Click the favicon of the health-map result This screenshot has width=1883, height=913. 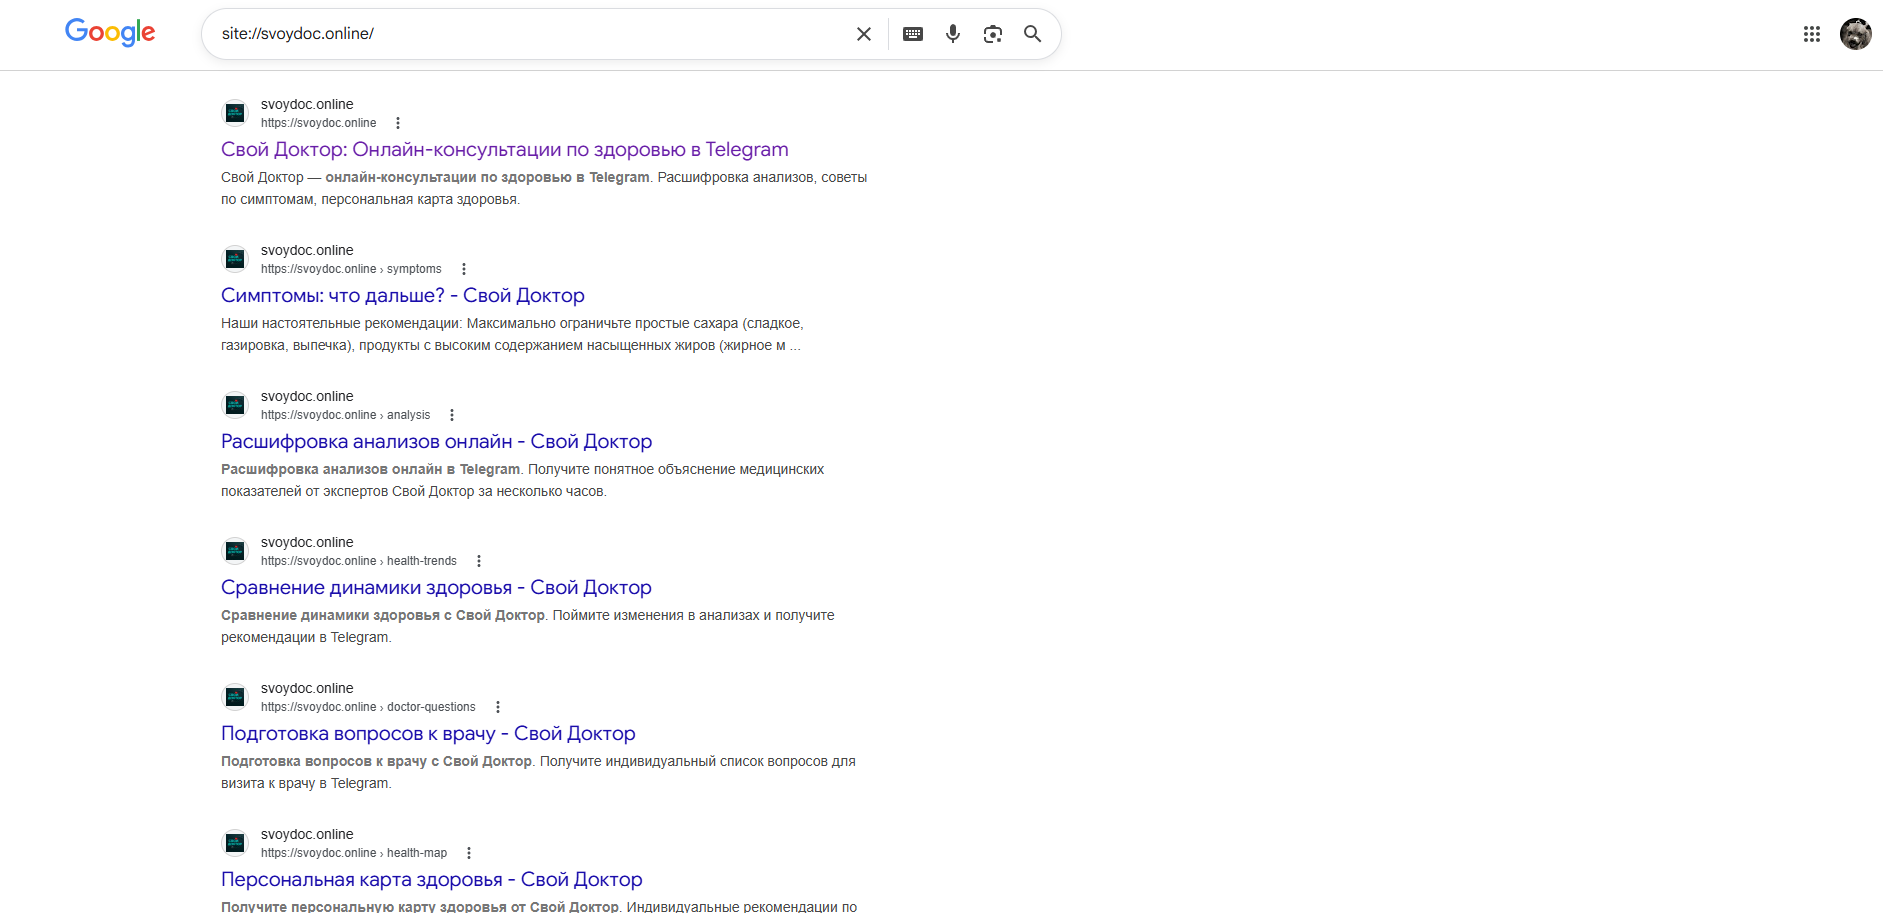(x=235, y=843)
